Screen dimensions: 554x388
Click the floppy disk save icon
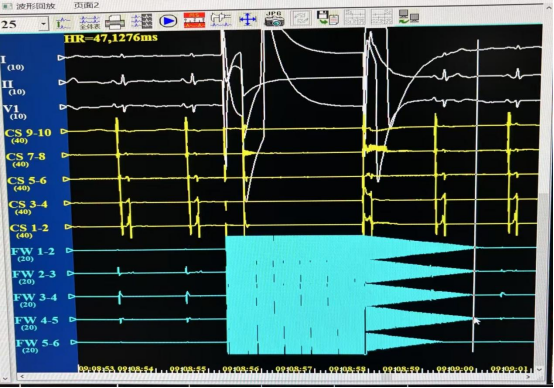[328, 17]
